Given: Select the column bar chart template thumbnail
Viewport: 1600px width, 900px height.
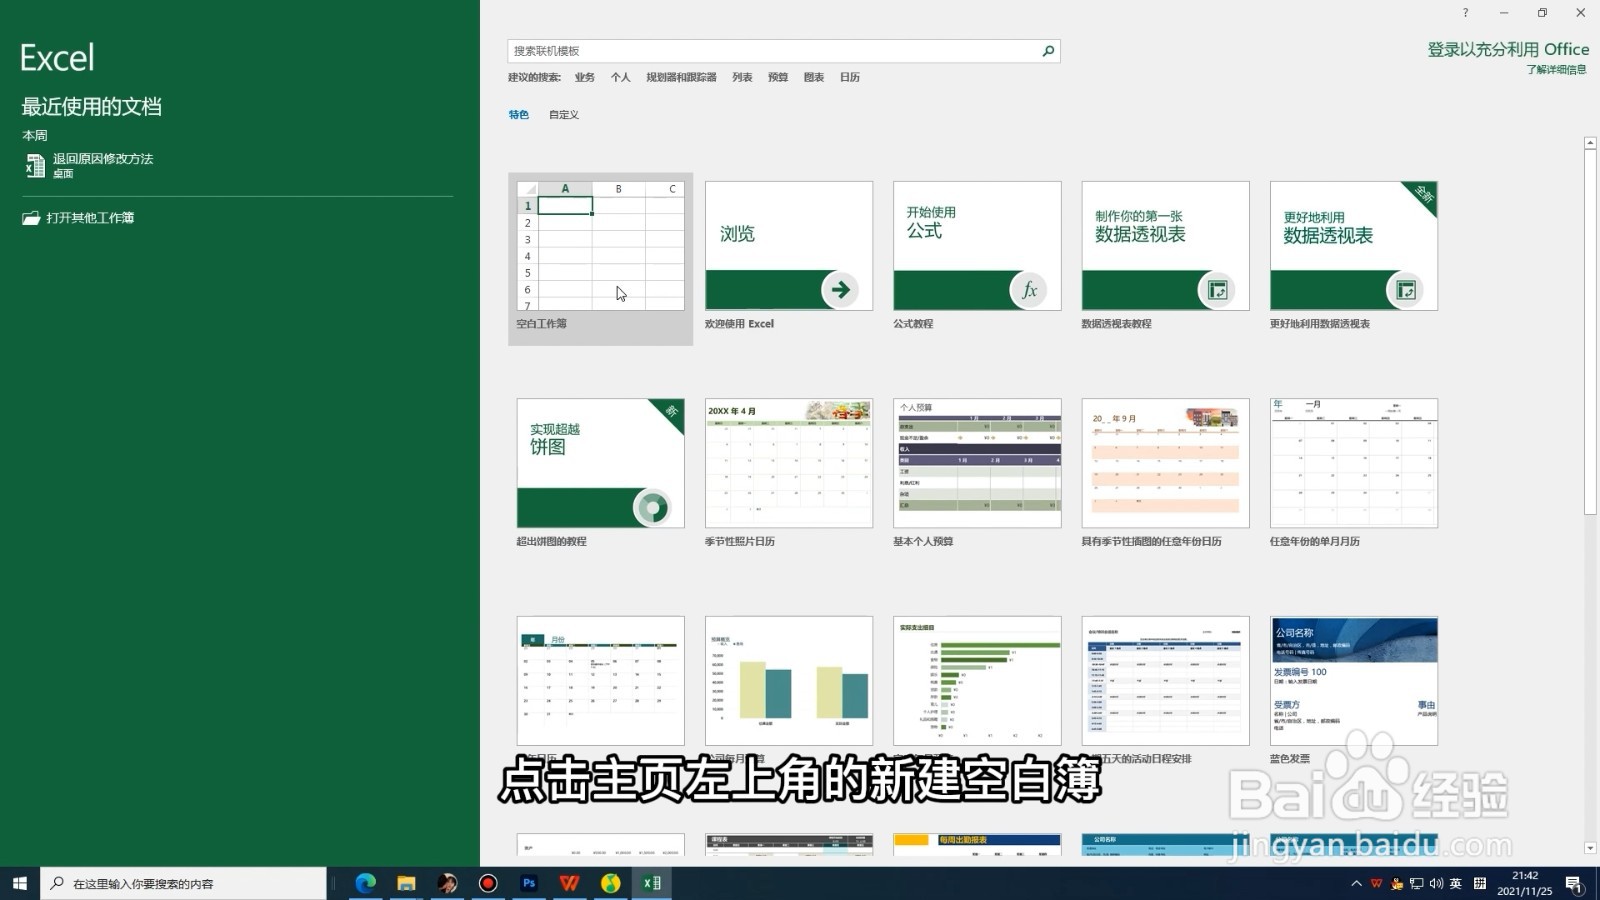Looking at the screenshot, I should 788,681.
